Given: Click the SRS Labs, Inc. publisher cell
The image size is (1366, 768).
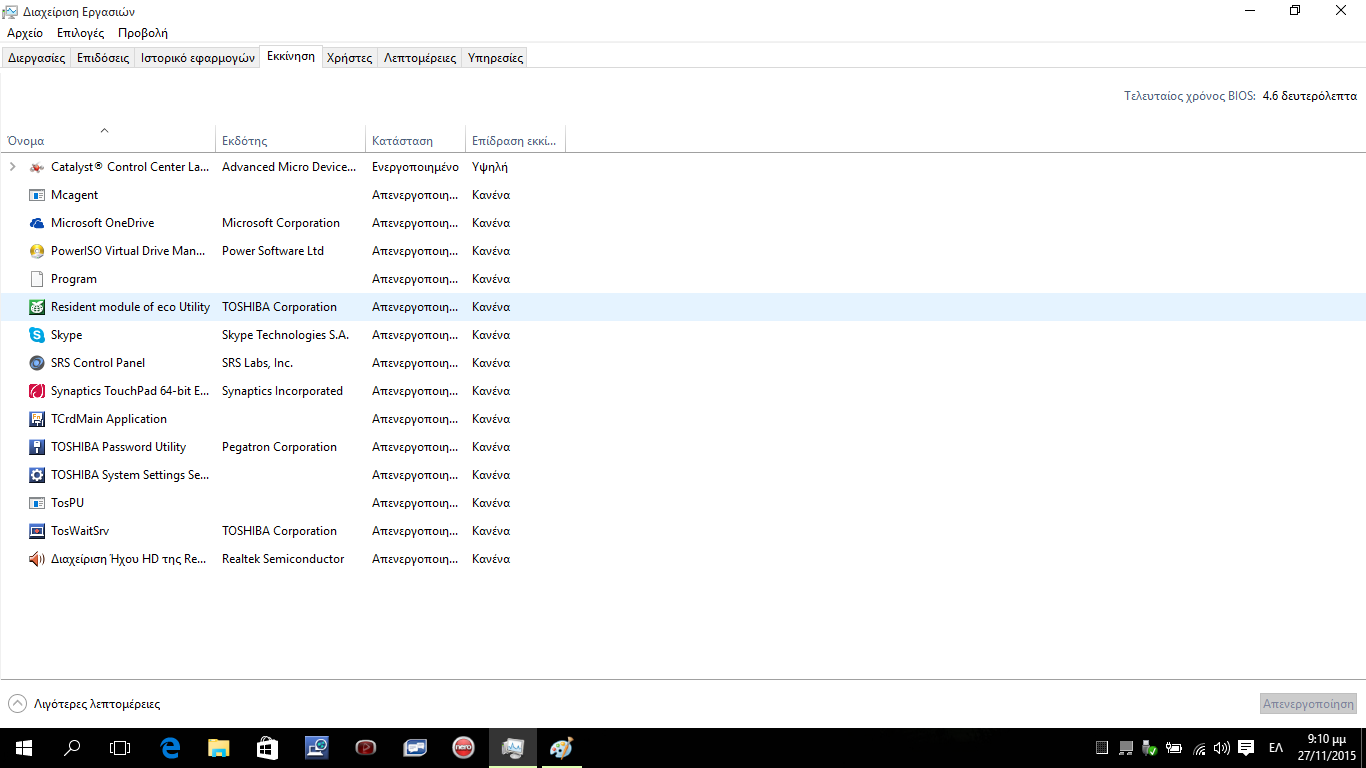Looking at the screenshot, I should pyautogui.click(x=257, y=363).
